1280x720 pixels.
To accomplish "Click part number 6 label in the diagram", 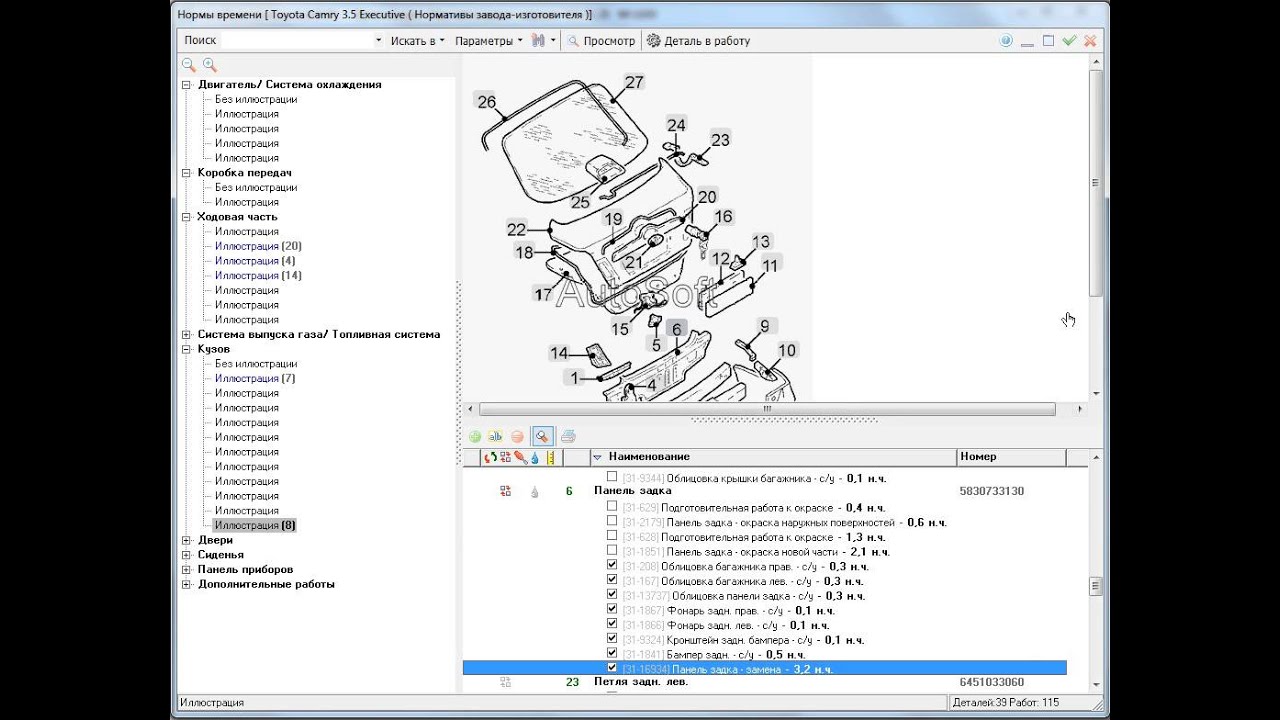I will [x=676, y=330].
